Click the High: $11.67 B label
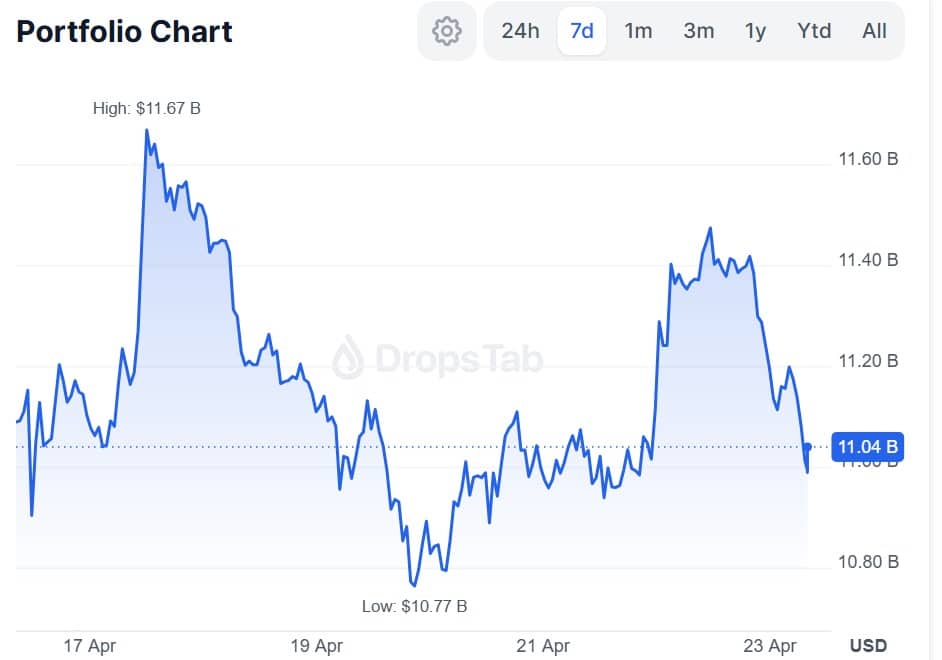Viewport: 942px width, 660px height. (x=146, y=108)
